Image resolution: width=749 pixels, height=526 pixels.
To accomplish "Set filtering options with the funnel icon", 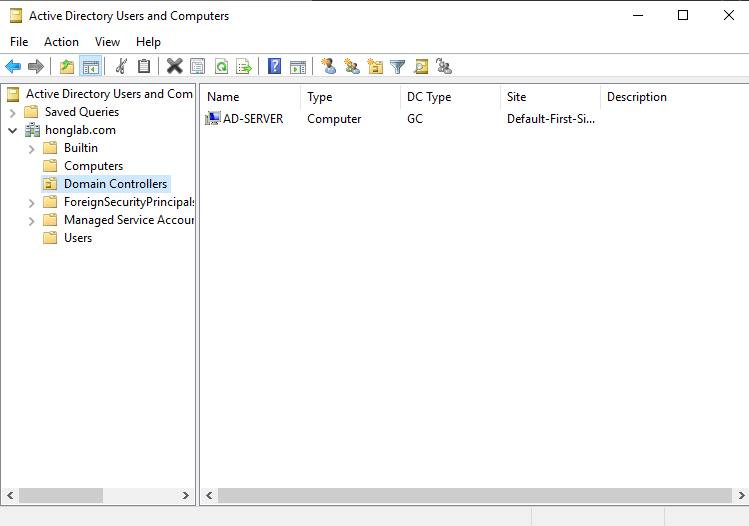I will point(397,66).
